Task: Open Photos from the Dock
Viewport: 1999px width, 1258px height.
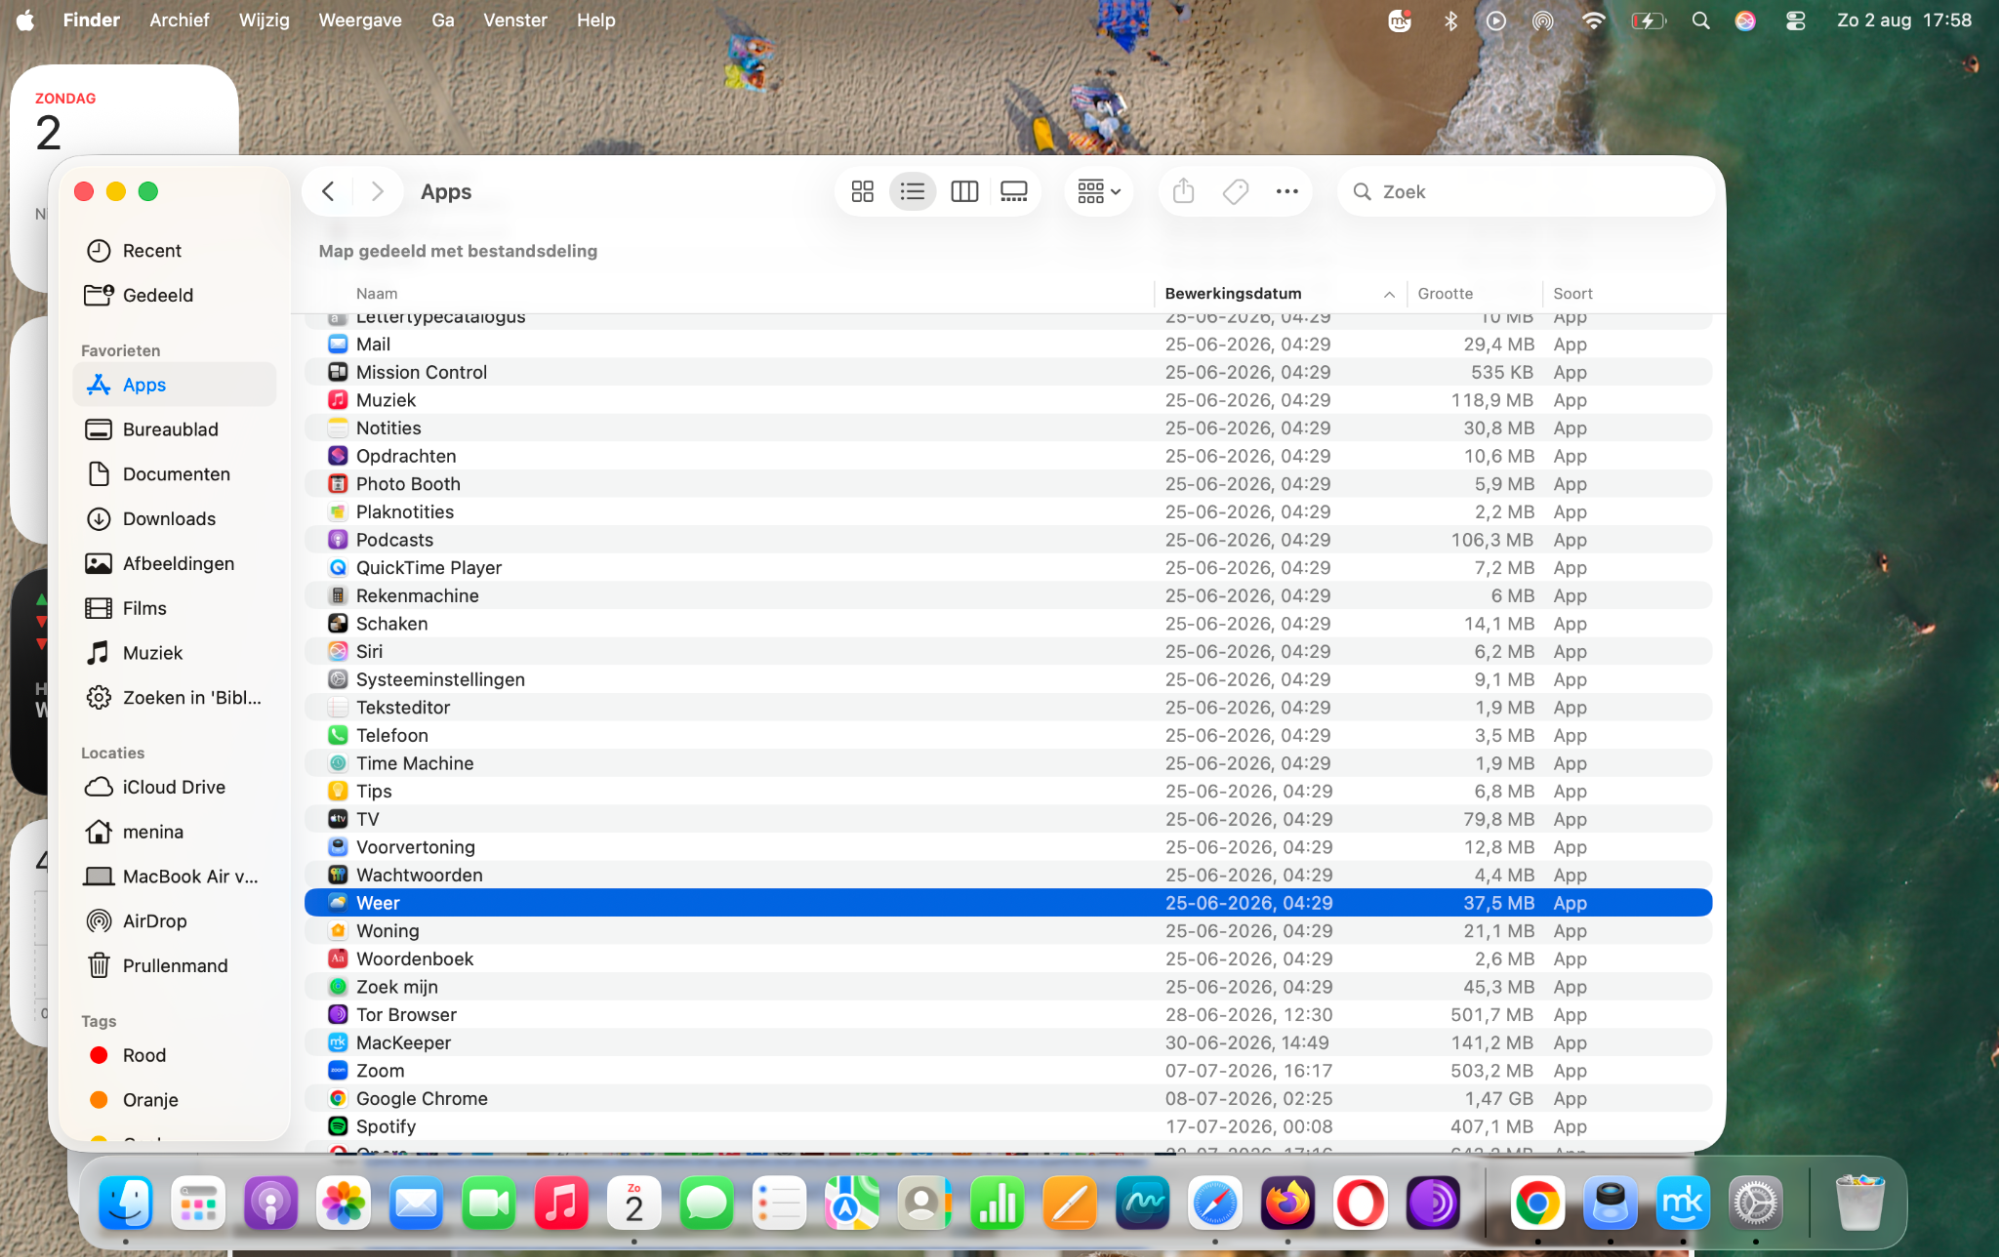Action: coord(343,1203)
